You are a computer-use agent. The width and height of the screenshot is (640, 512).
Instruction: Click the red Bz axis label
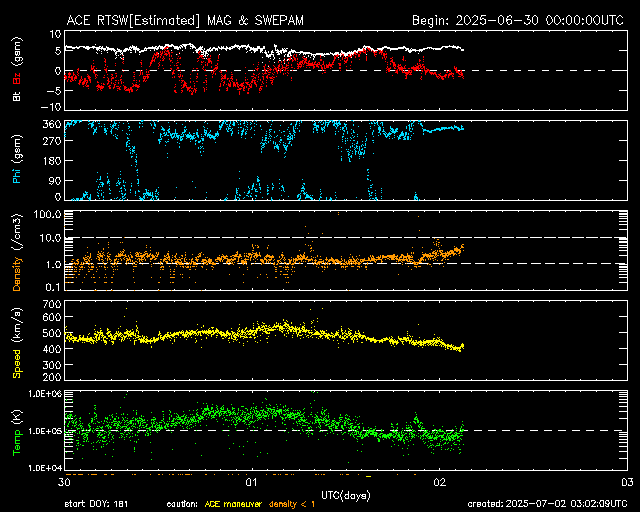click(17, 78)
